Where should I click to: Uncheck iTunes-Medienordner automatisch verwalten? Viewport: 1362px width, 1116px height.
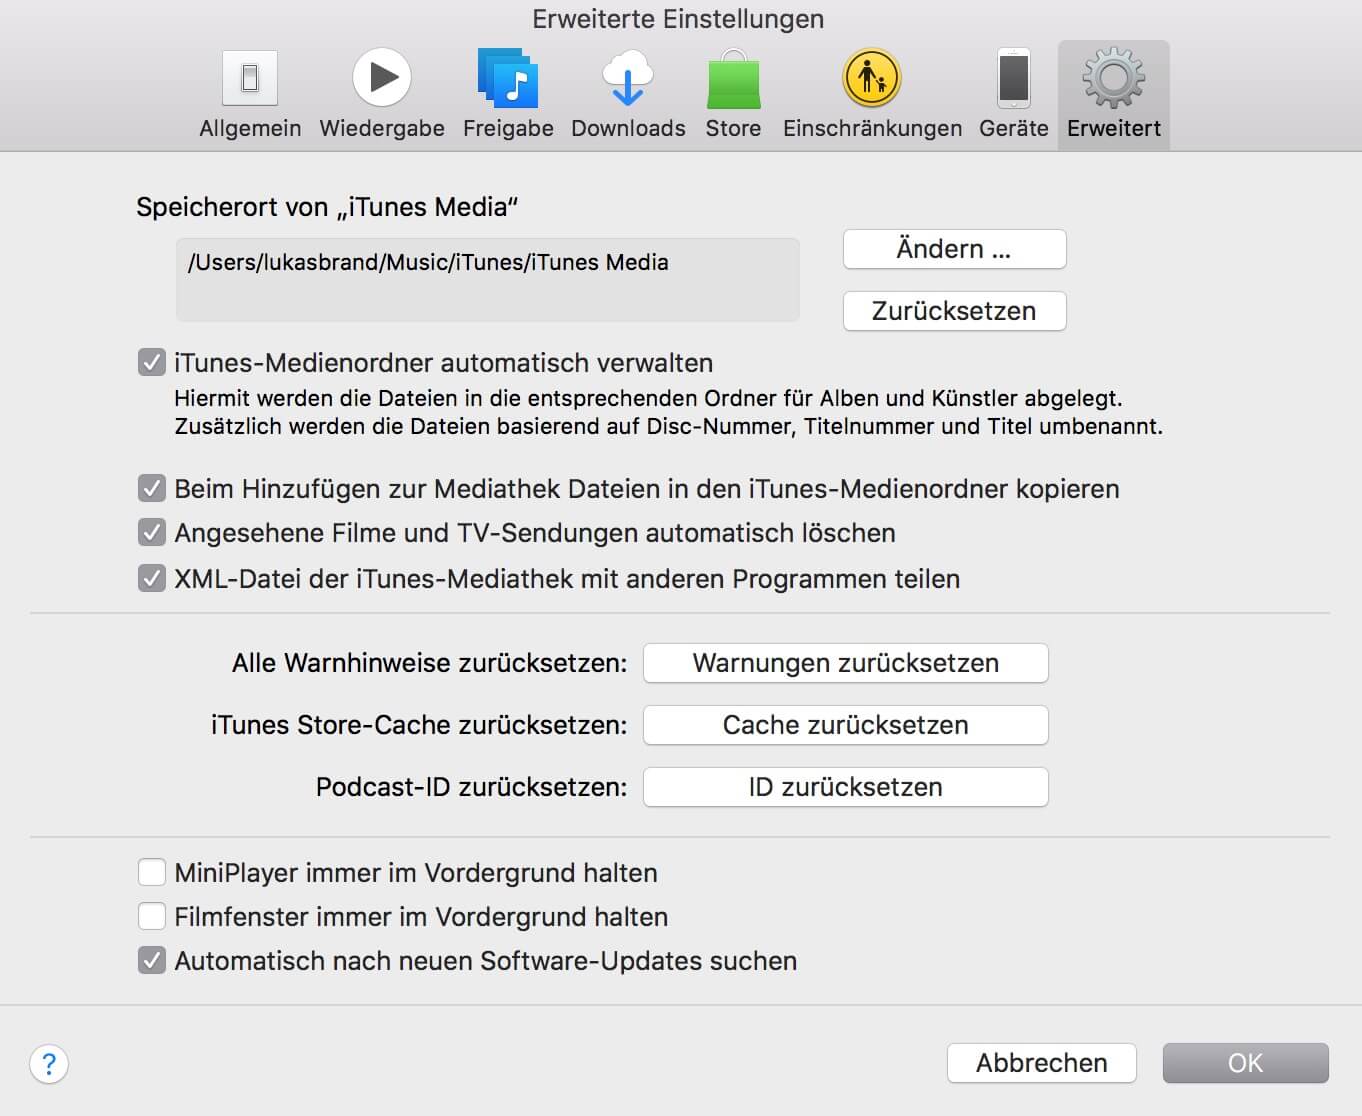(x=152, y=362)
